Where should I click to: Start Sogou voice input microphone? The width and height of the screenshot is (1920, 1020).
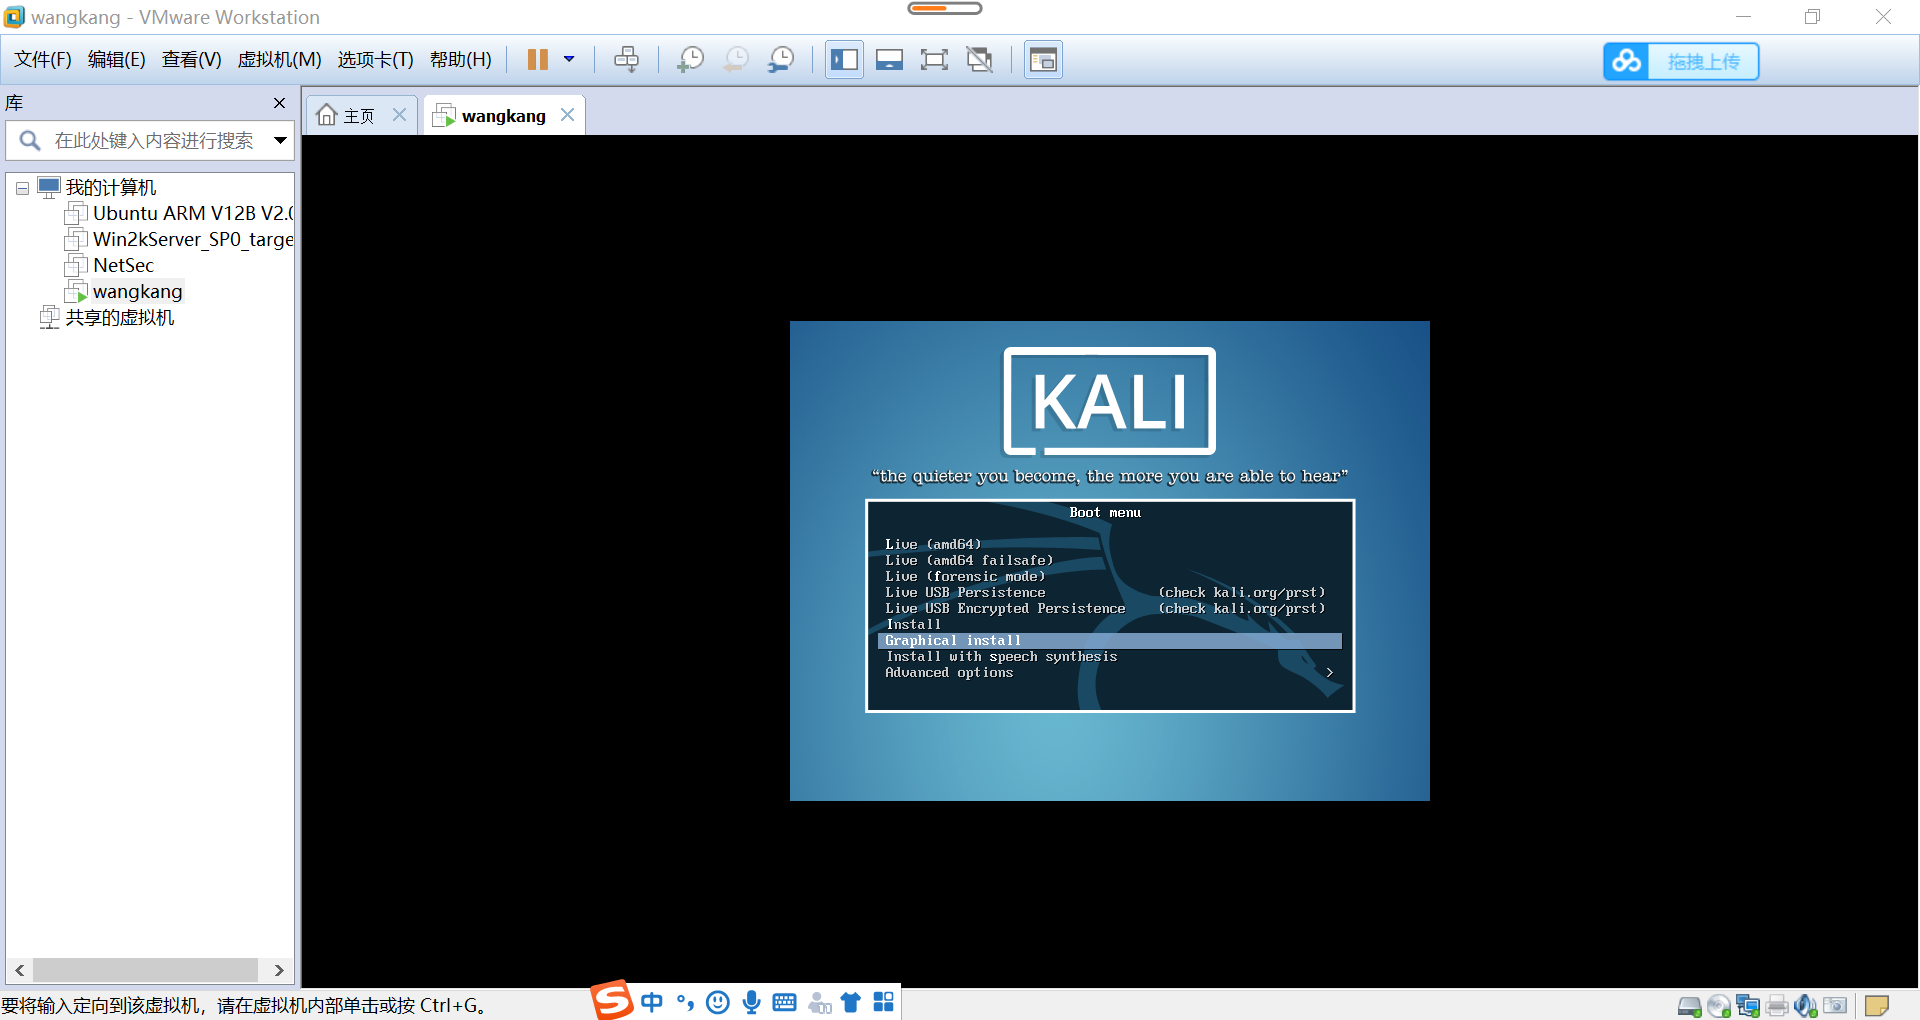coord(752,1002)
